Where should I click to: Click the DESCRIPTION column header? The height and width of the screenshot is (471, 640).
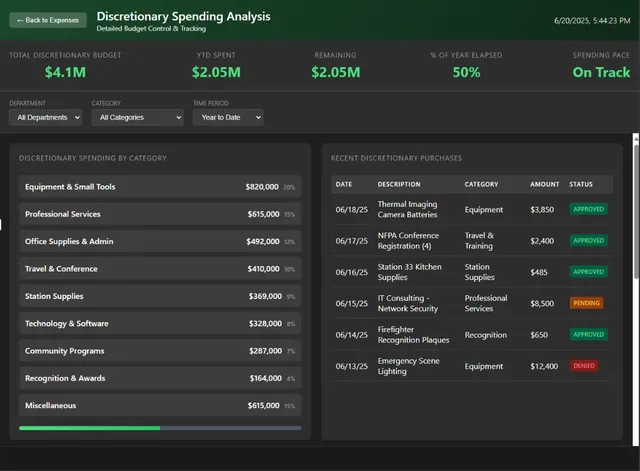coord(399,184)
